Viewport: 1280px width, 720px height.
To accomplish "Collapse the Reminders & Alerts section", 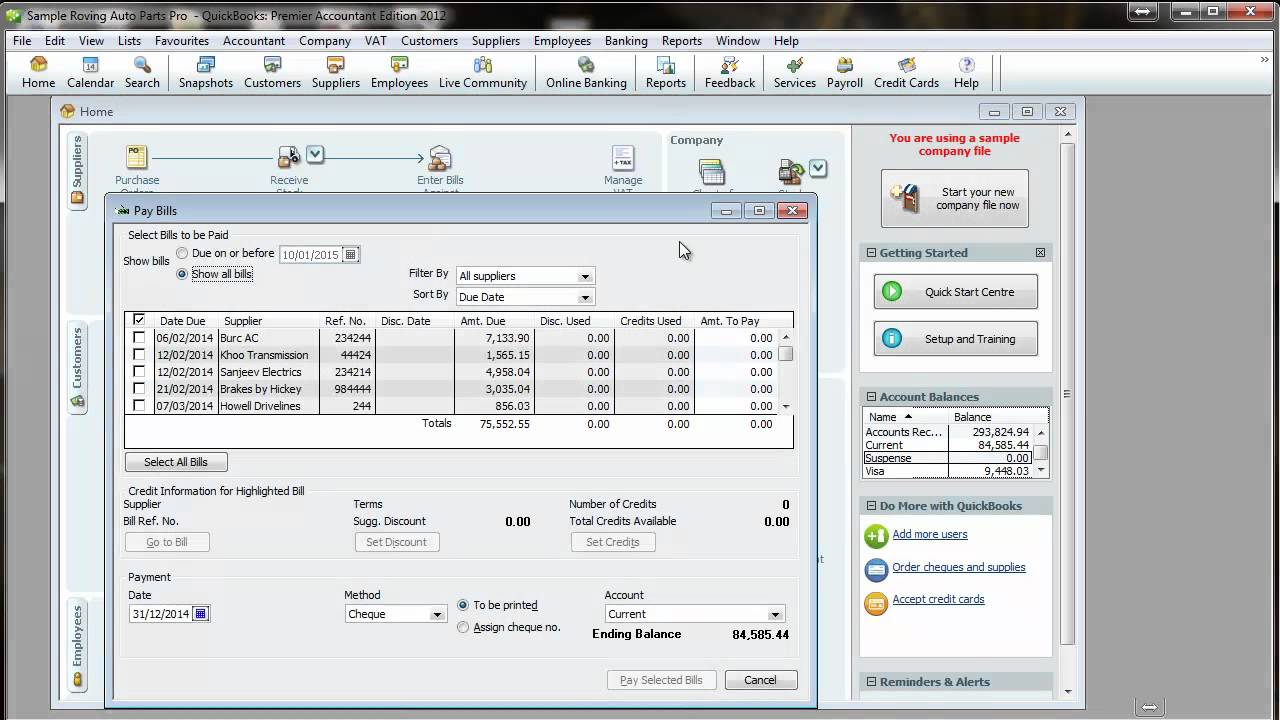I will [871, 682].
